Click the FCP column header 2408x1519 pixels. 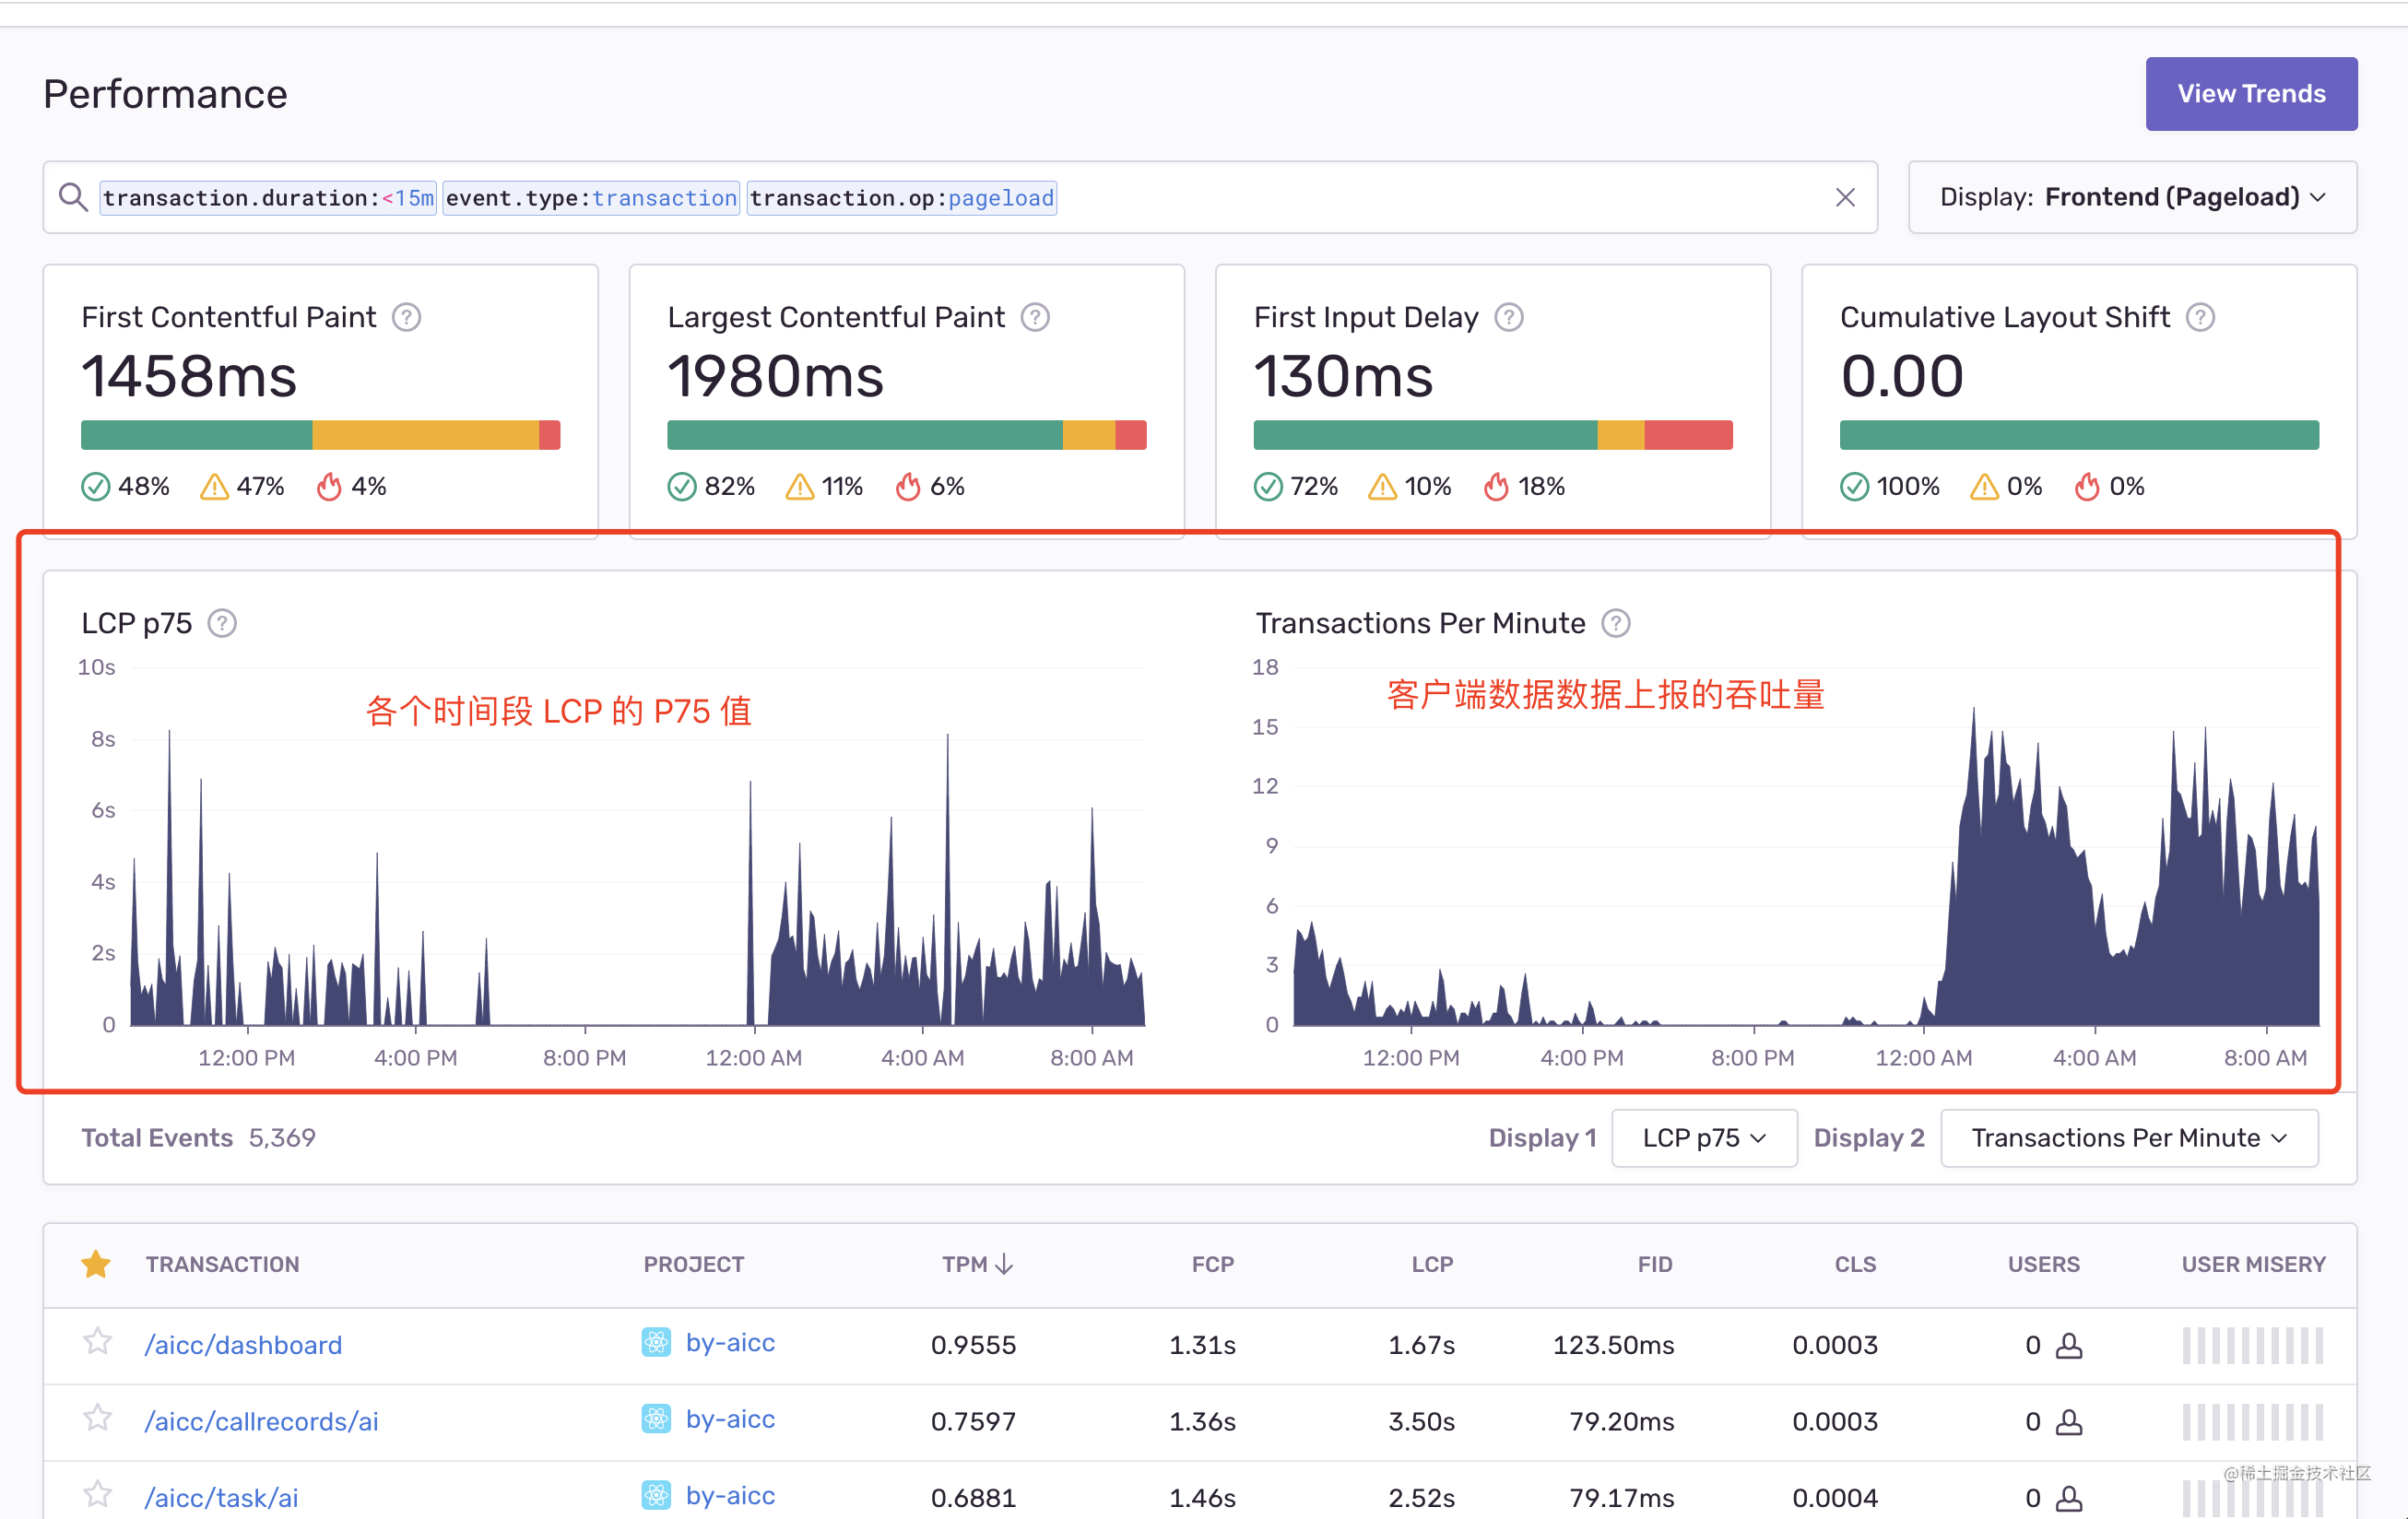[1212, 1264]
